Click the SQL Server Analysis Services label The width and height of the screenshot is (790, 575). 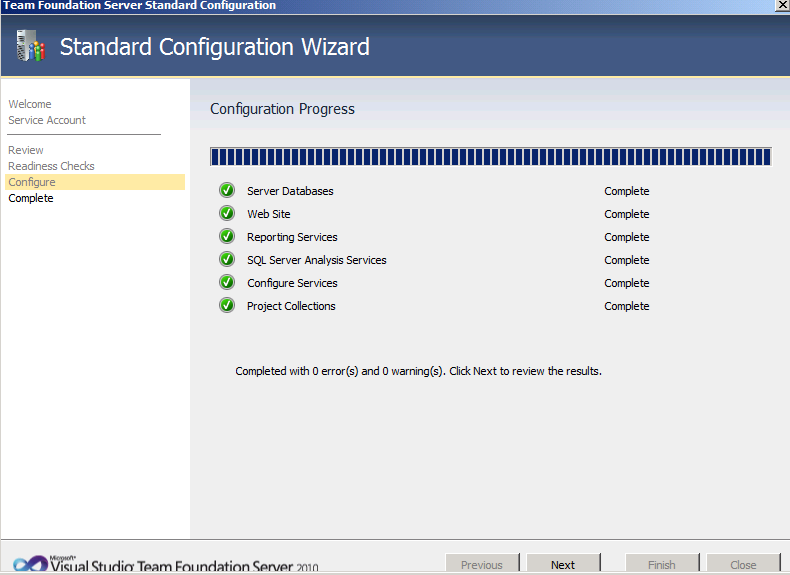pos(316,260)
